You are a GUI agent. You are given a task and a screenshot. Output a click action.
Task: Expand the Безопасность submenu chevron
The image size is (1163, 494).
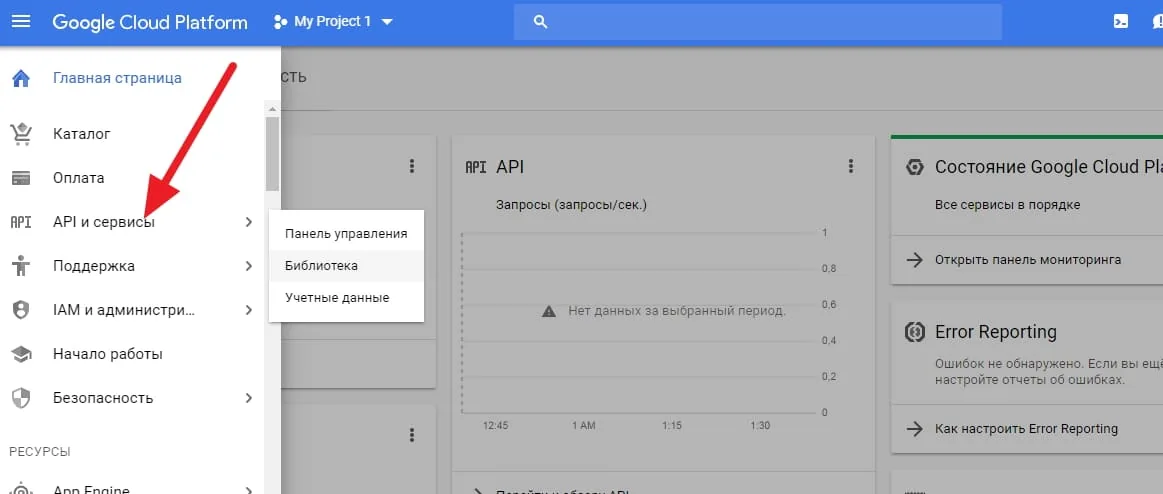[249, 398]
